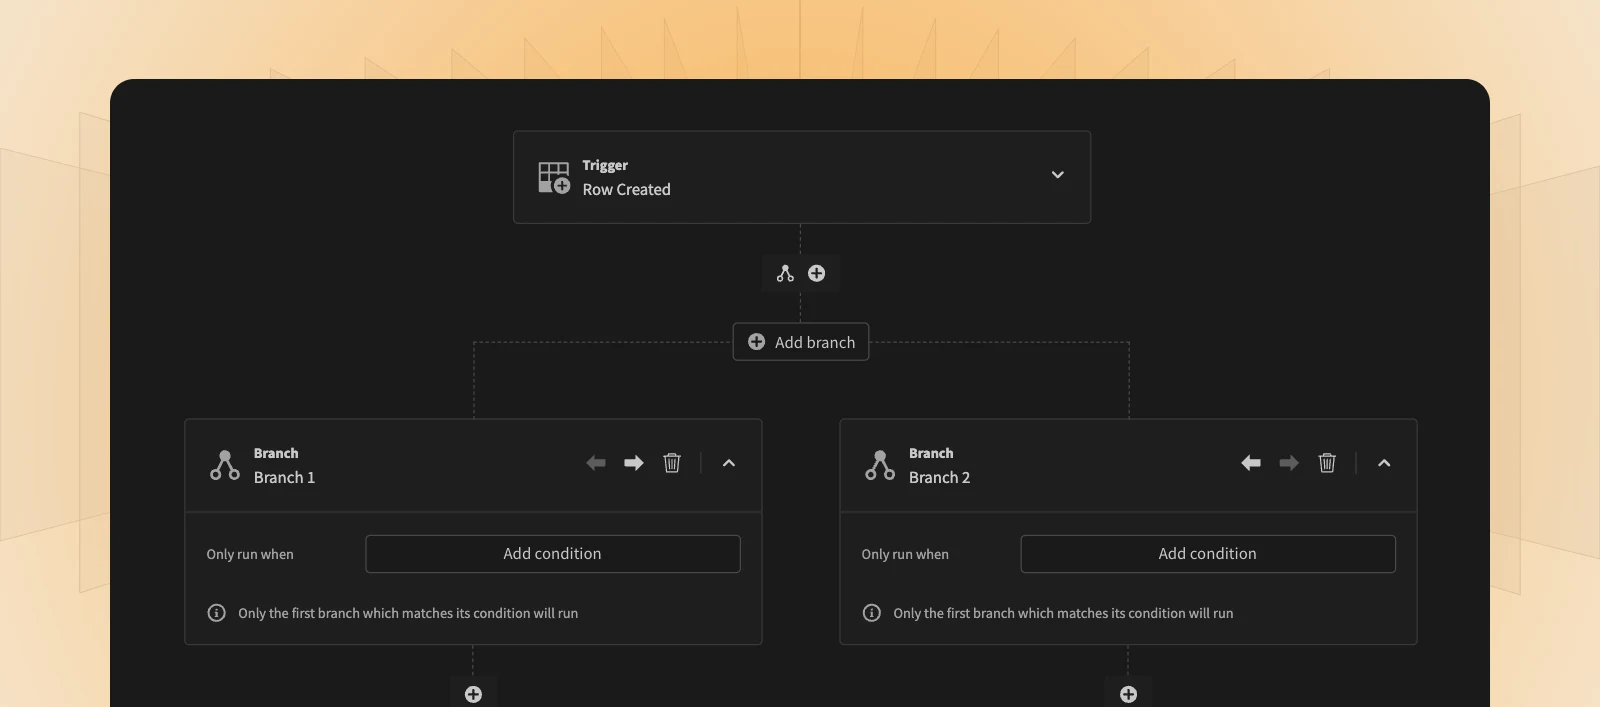Add a step below Branch 2
1600x707 pixels.
tap(1128, 694)
